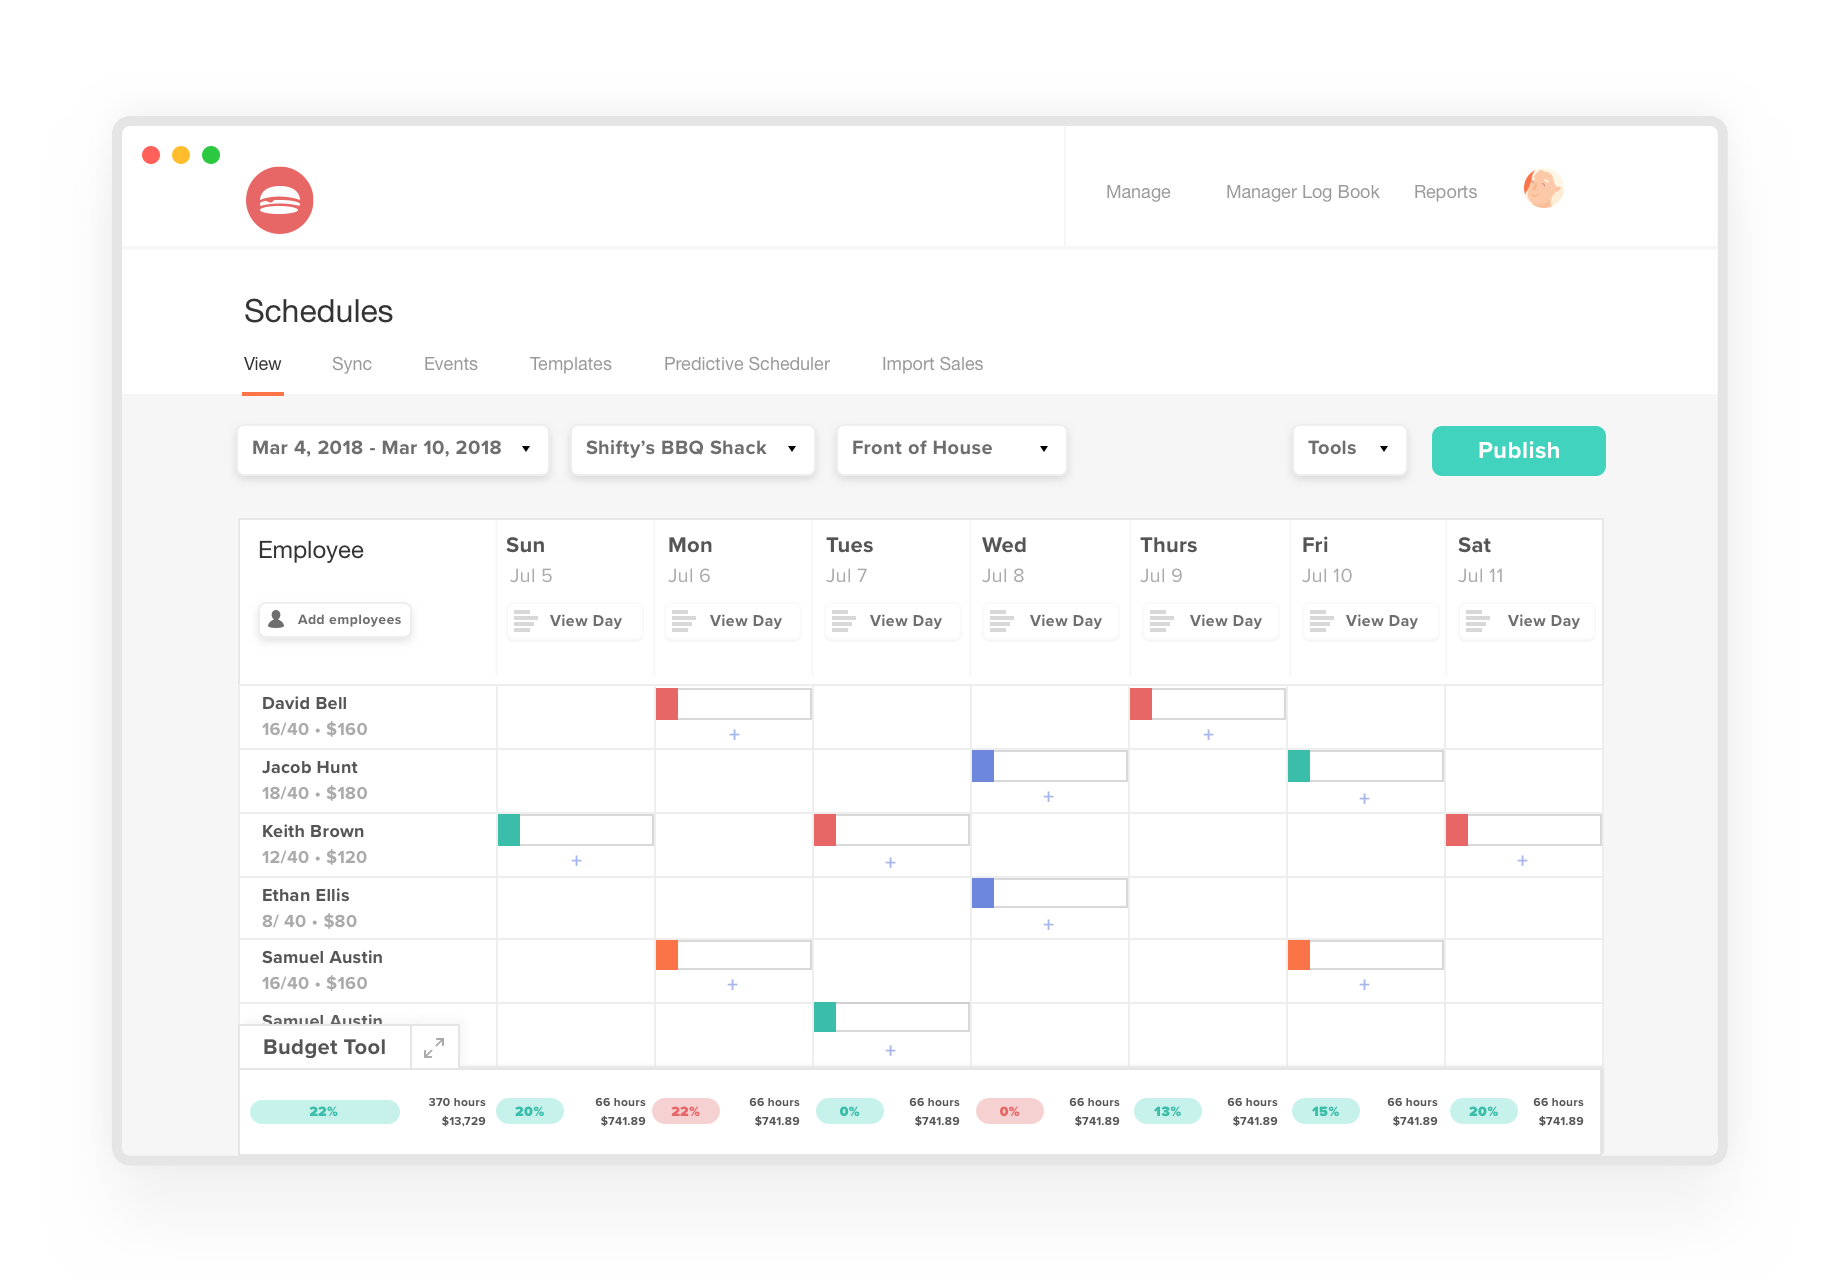Click the Publish button

[1518, 450]
